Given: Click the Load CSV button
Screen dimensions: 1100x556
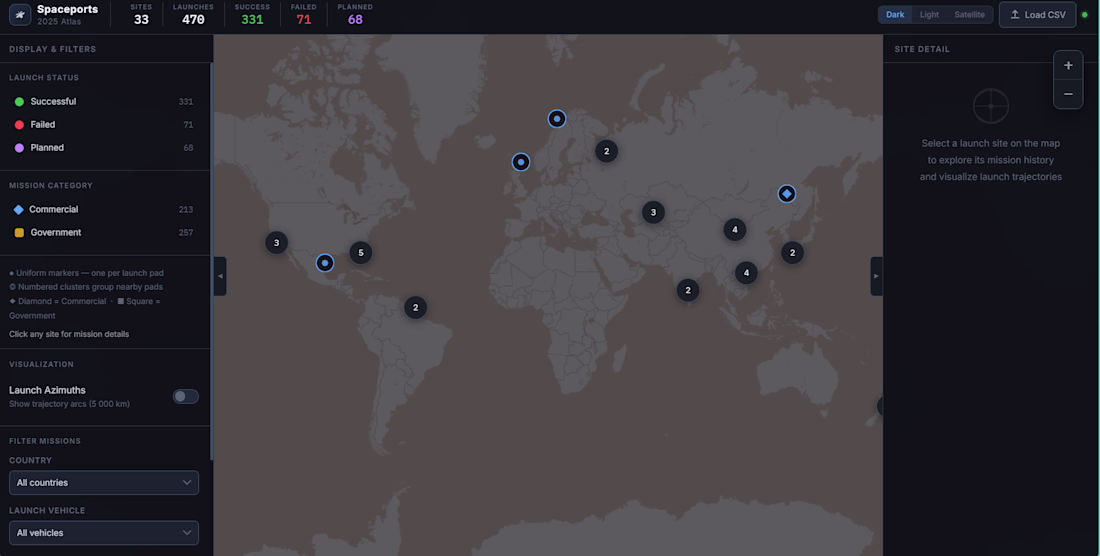Looking at the screenshot, I should tap(1038, 15).
